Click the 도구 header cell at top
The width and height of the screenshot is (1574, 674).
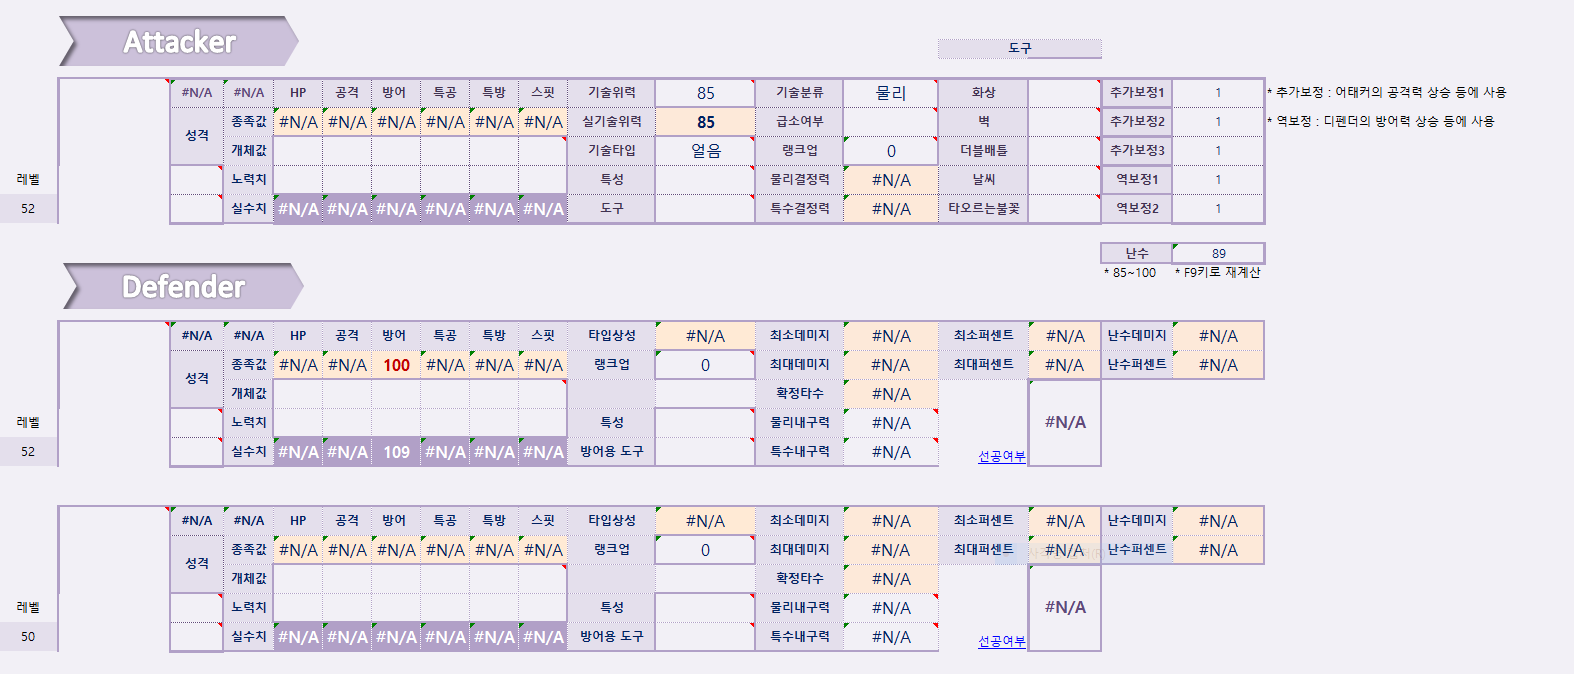tap(1019, 48)
